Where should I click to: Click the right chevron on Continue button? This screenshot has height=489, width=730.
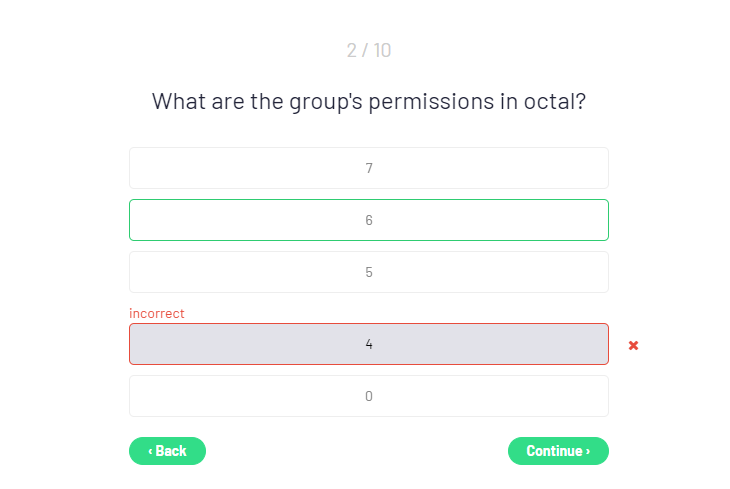tap(588, 451)
